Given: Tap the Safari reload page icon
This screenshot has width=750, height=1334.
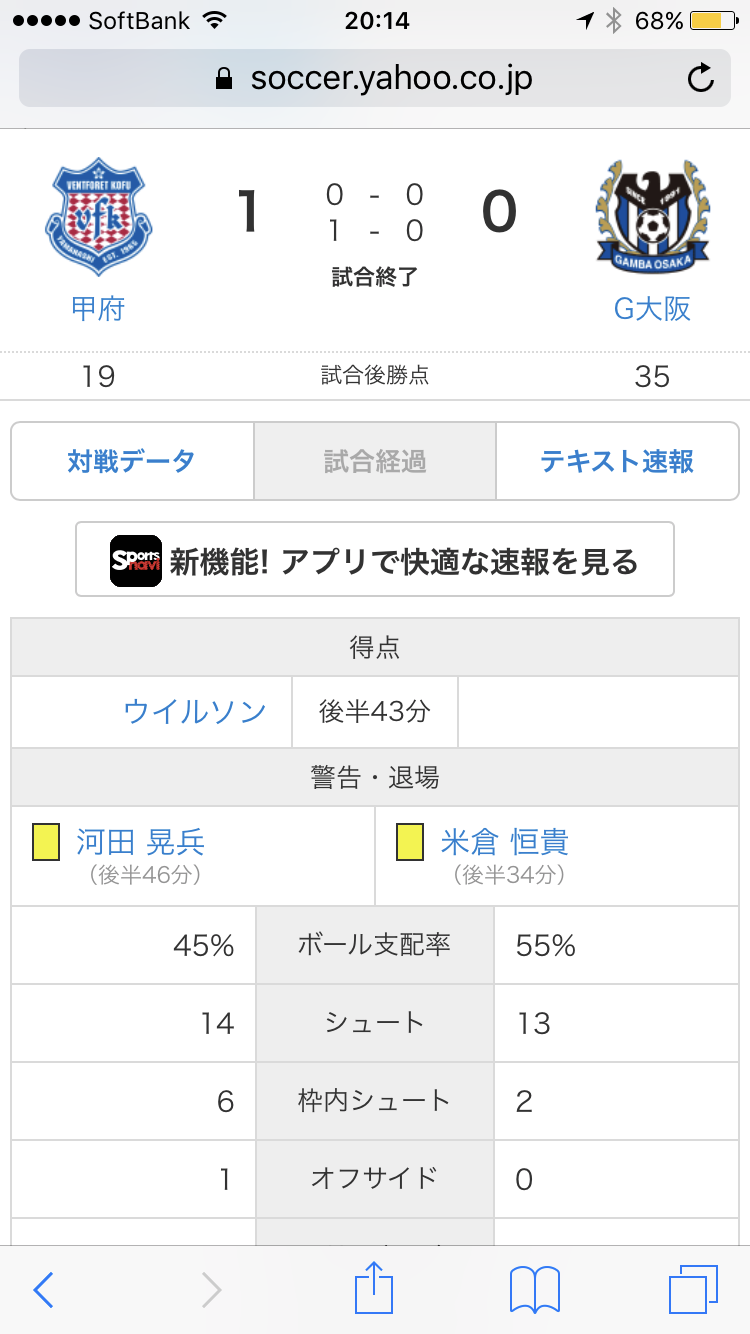Looking at the screenshot, I should click(701, 78).
